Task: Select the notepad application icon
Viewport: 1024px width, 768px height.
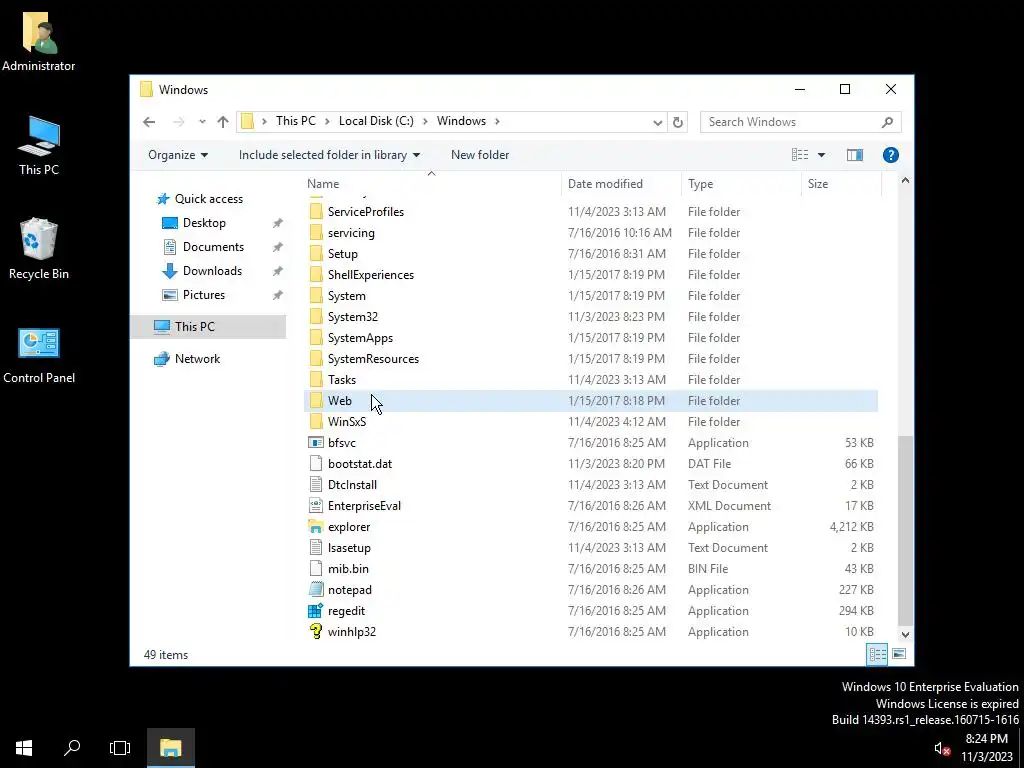Action: (x=316, y=590)
